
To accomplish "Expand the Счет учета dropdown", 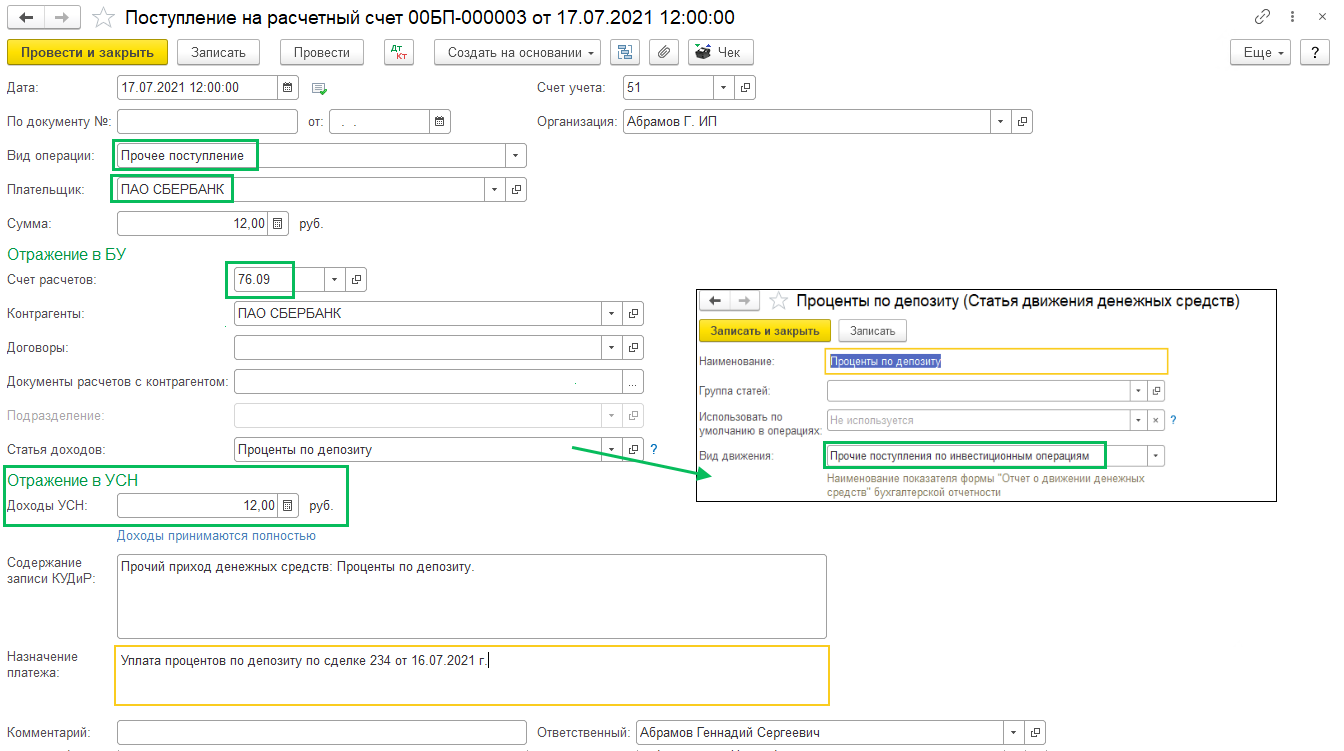I will [723, 87].
